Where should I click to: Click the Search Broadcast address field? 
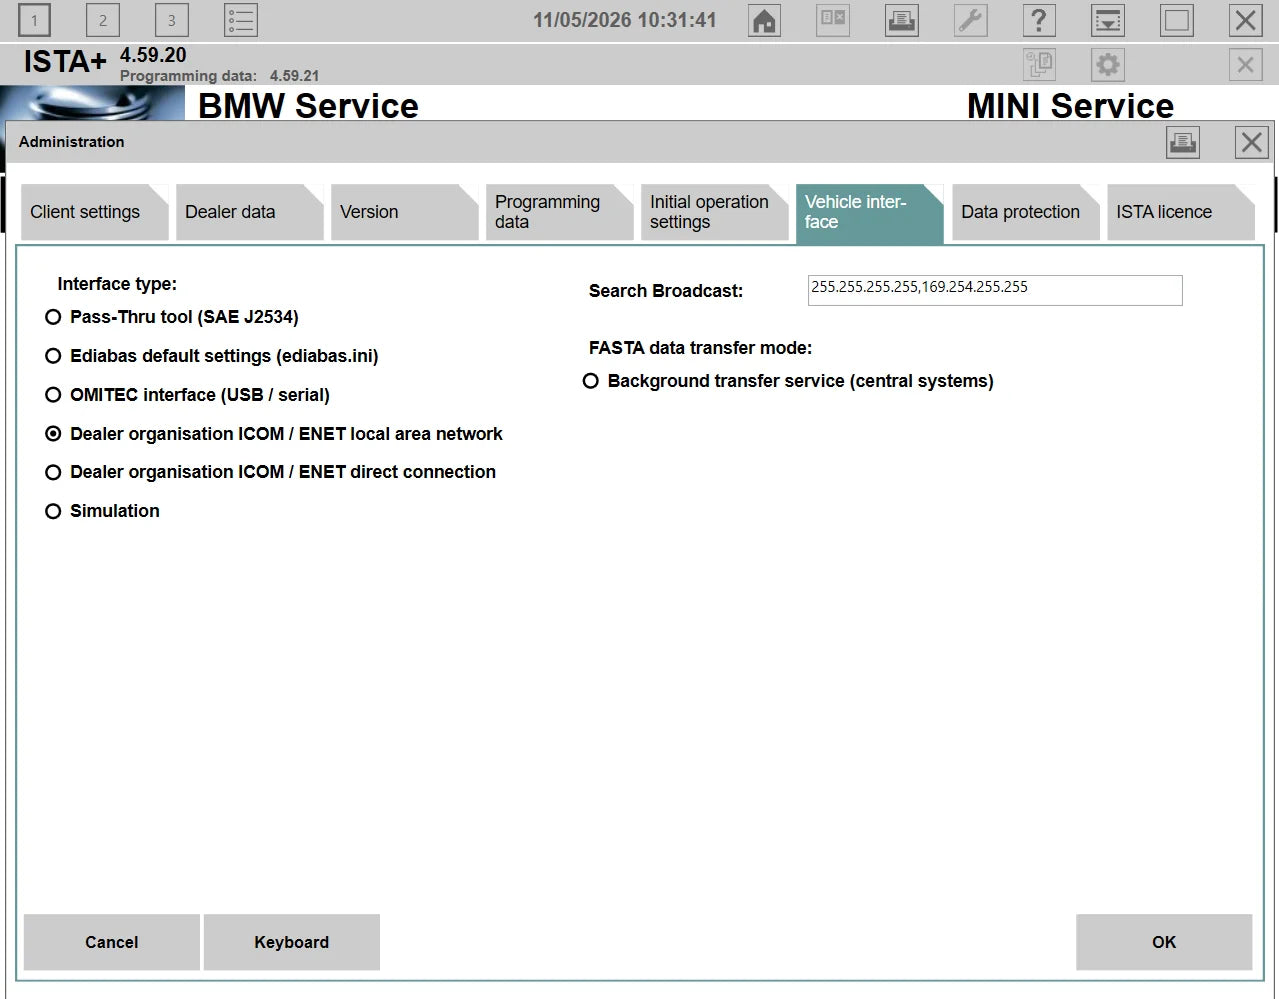[x=995, y=290]
